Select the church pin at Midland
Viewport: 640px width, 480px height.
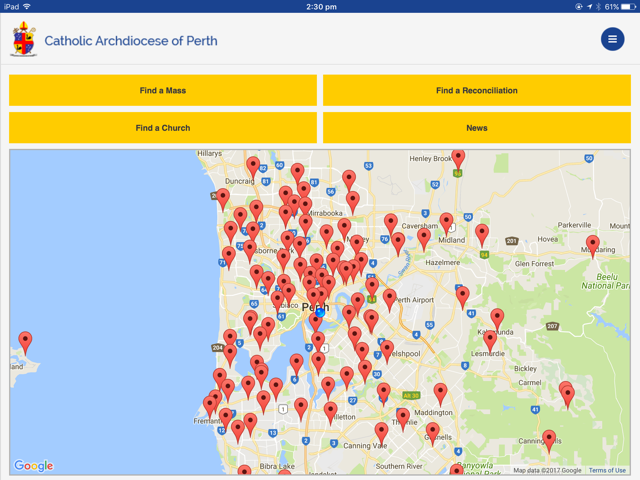click(x=446, y=223)
